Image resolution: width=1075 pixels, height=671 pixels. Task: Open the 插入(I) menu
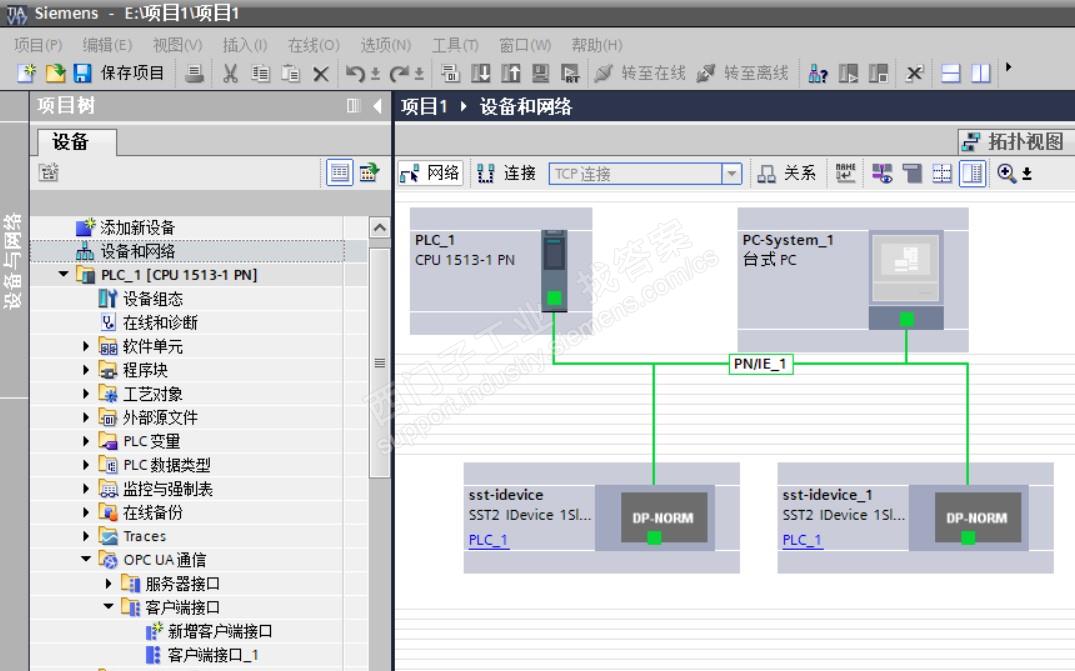pos(245,45)
